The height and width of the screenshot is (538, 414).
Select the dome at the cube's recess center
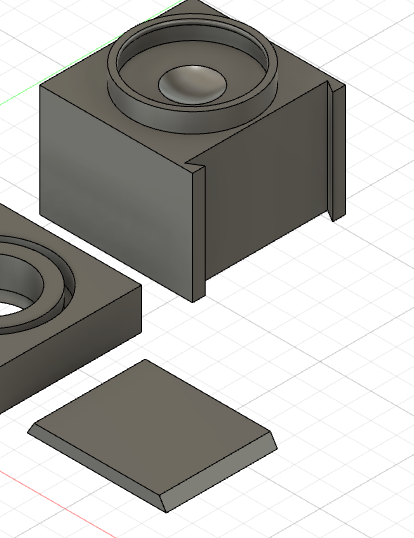[192, 84]
